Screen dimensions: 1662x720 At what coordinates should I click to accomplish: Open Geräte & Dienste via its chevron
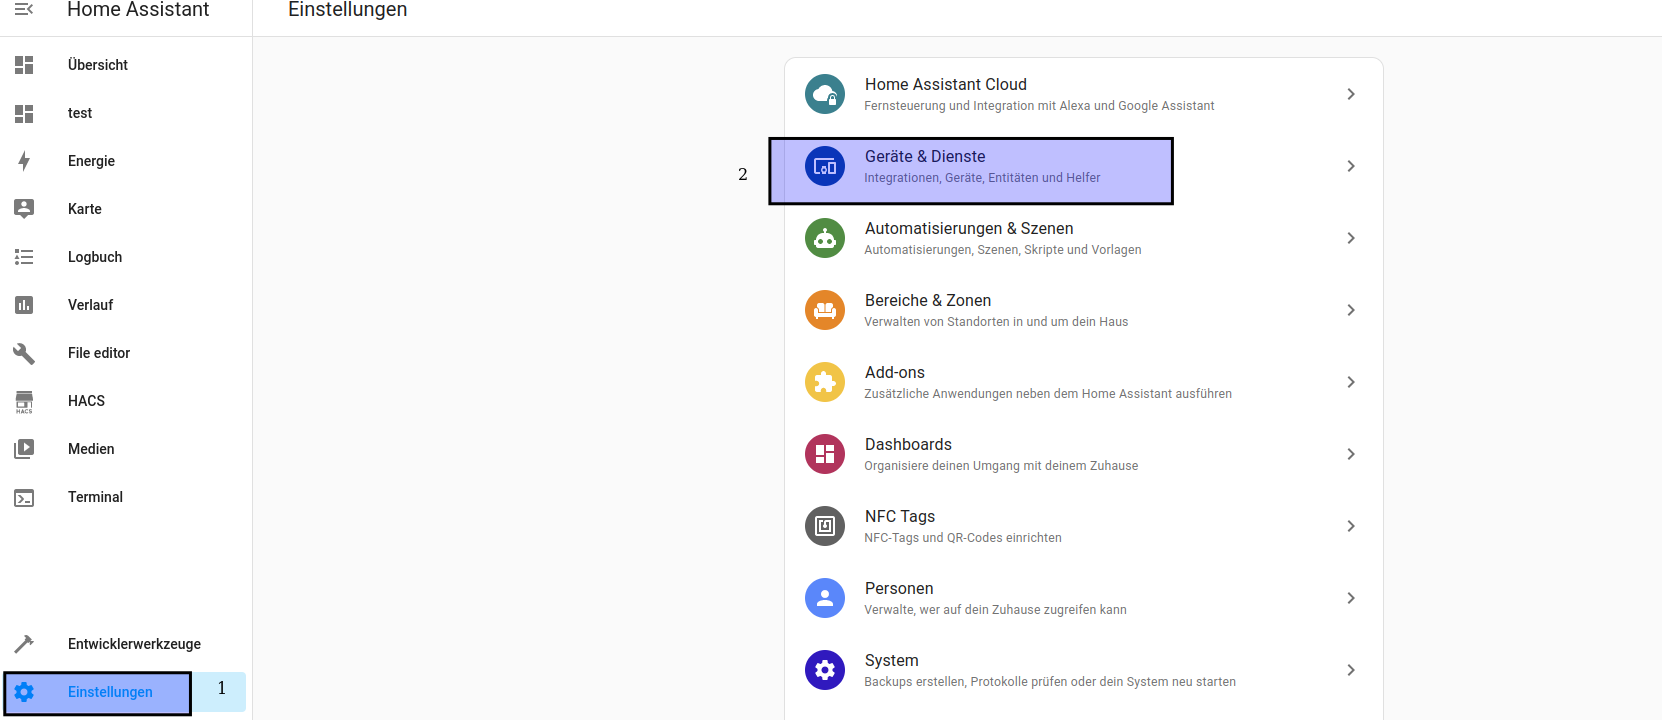(1350, 166)
